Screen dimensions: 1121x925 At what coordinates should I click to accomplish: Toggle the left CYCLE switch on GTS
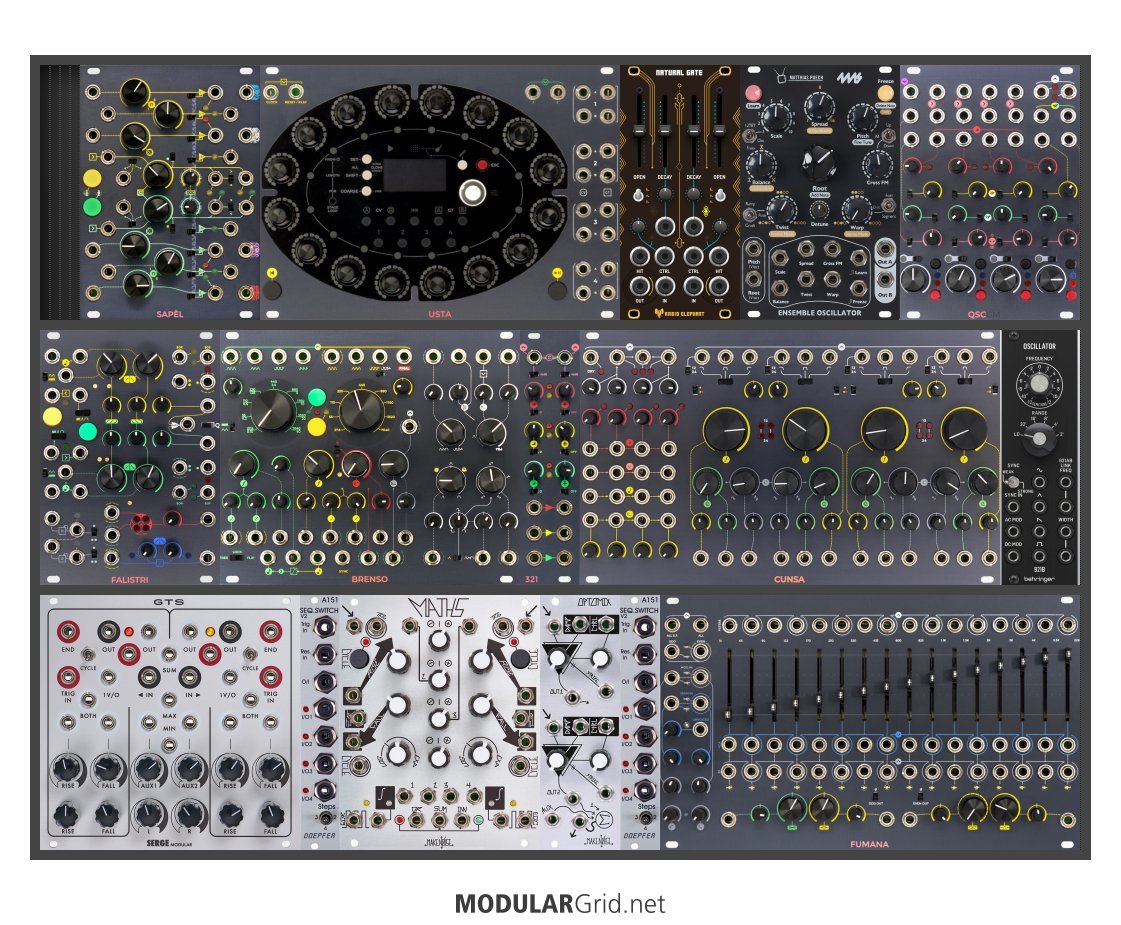(x=87, y=655)
